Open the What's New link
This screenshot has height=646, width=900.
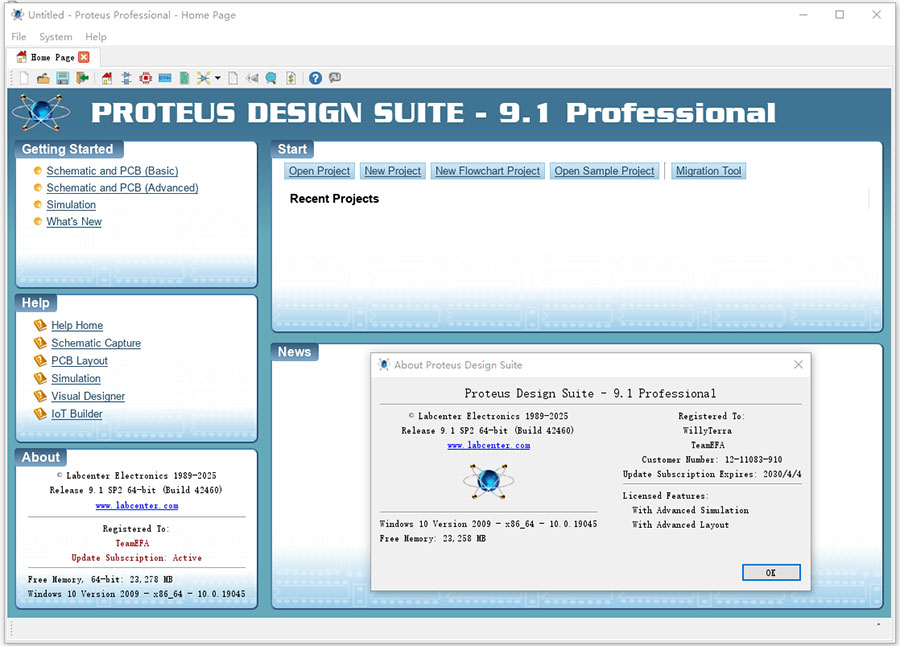pyautogui.click(x=74, y=222)
